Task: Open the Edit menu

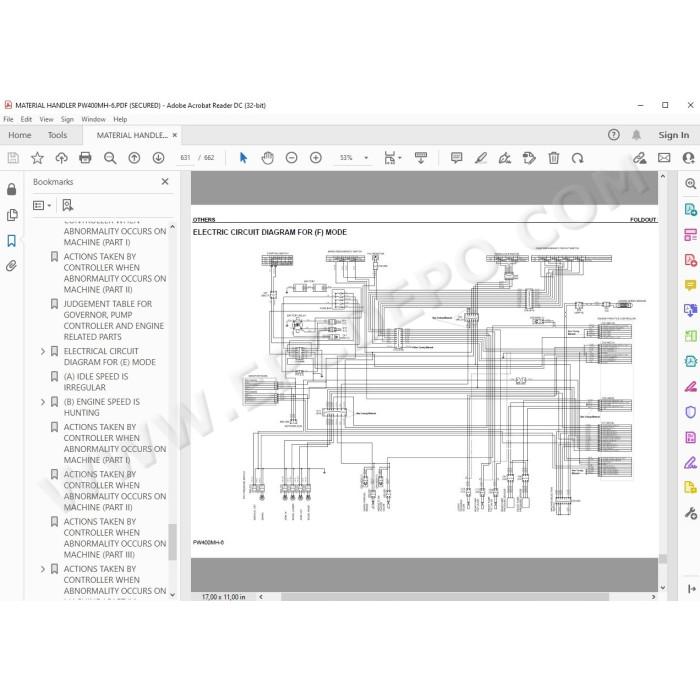Action: pos(26,119)
